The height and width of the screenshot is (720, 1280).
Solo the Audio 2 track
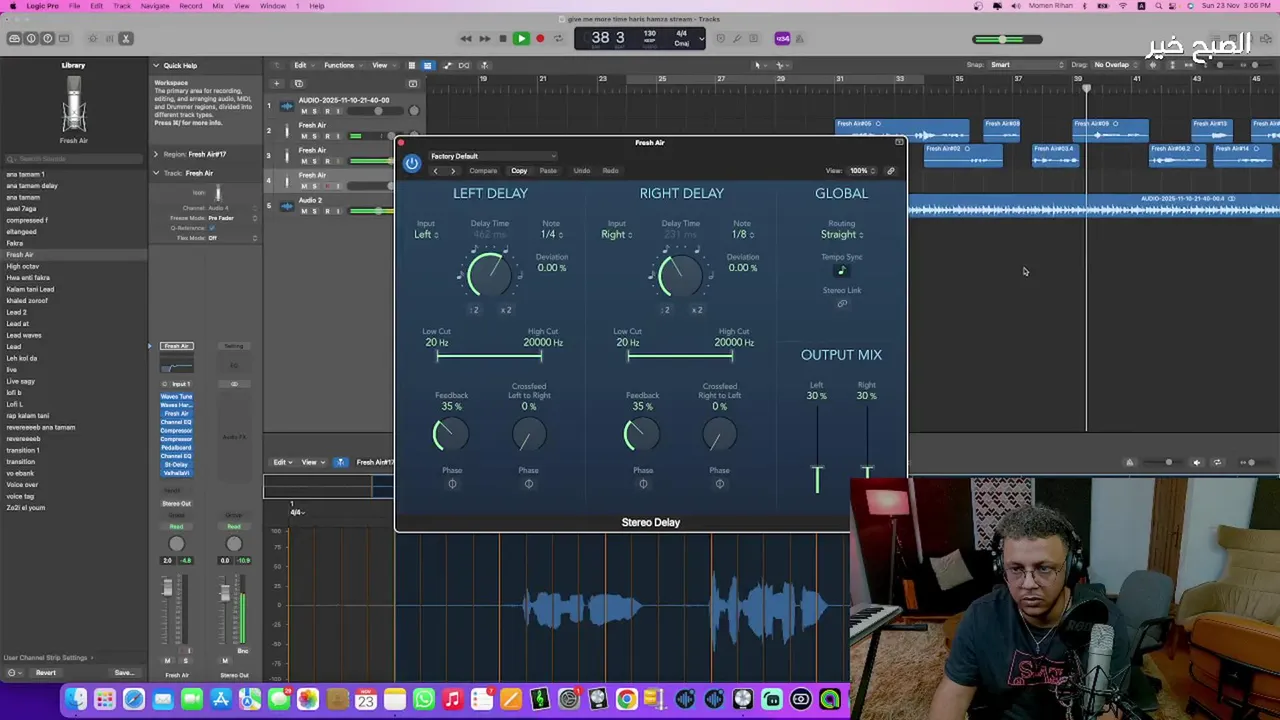tap(314, 211)
